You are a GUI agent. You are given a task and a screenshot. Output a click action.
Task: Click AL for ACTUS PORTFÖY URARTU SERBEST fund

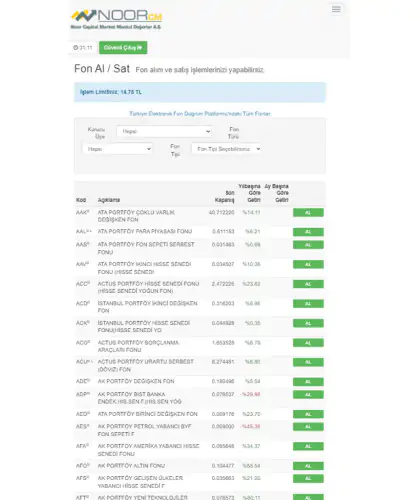(x=308, y=362)
